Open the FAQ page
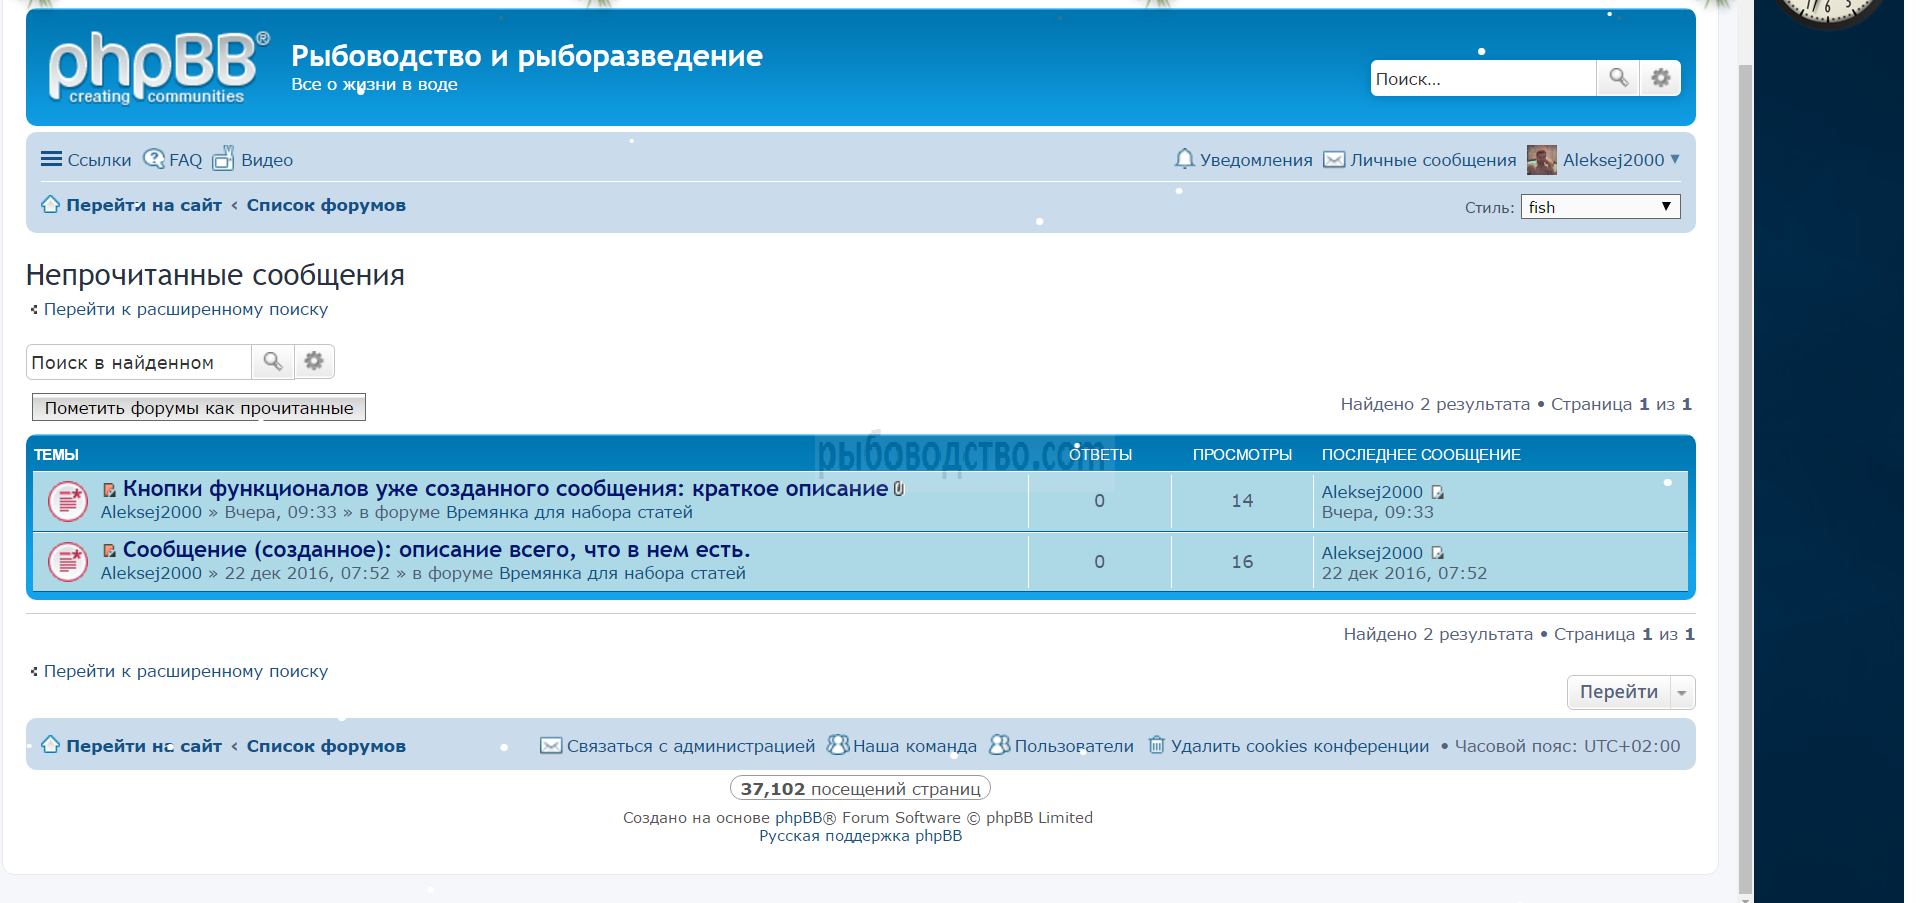 click(x=173, y=160)
